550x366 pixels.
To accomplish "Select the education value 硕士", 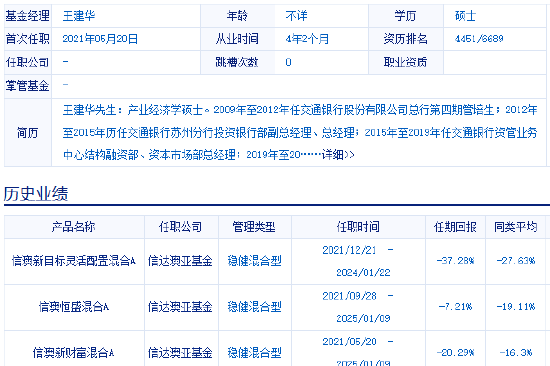I will click(465, 16).
